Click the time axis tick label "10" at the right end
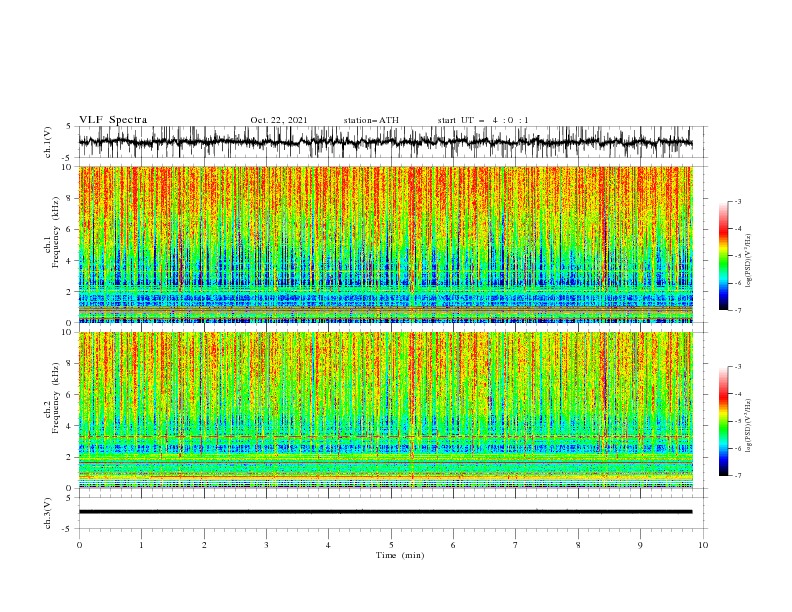Image resolution: width=792 pixels, height=612 pixels. [703, 545]
